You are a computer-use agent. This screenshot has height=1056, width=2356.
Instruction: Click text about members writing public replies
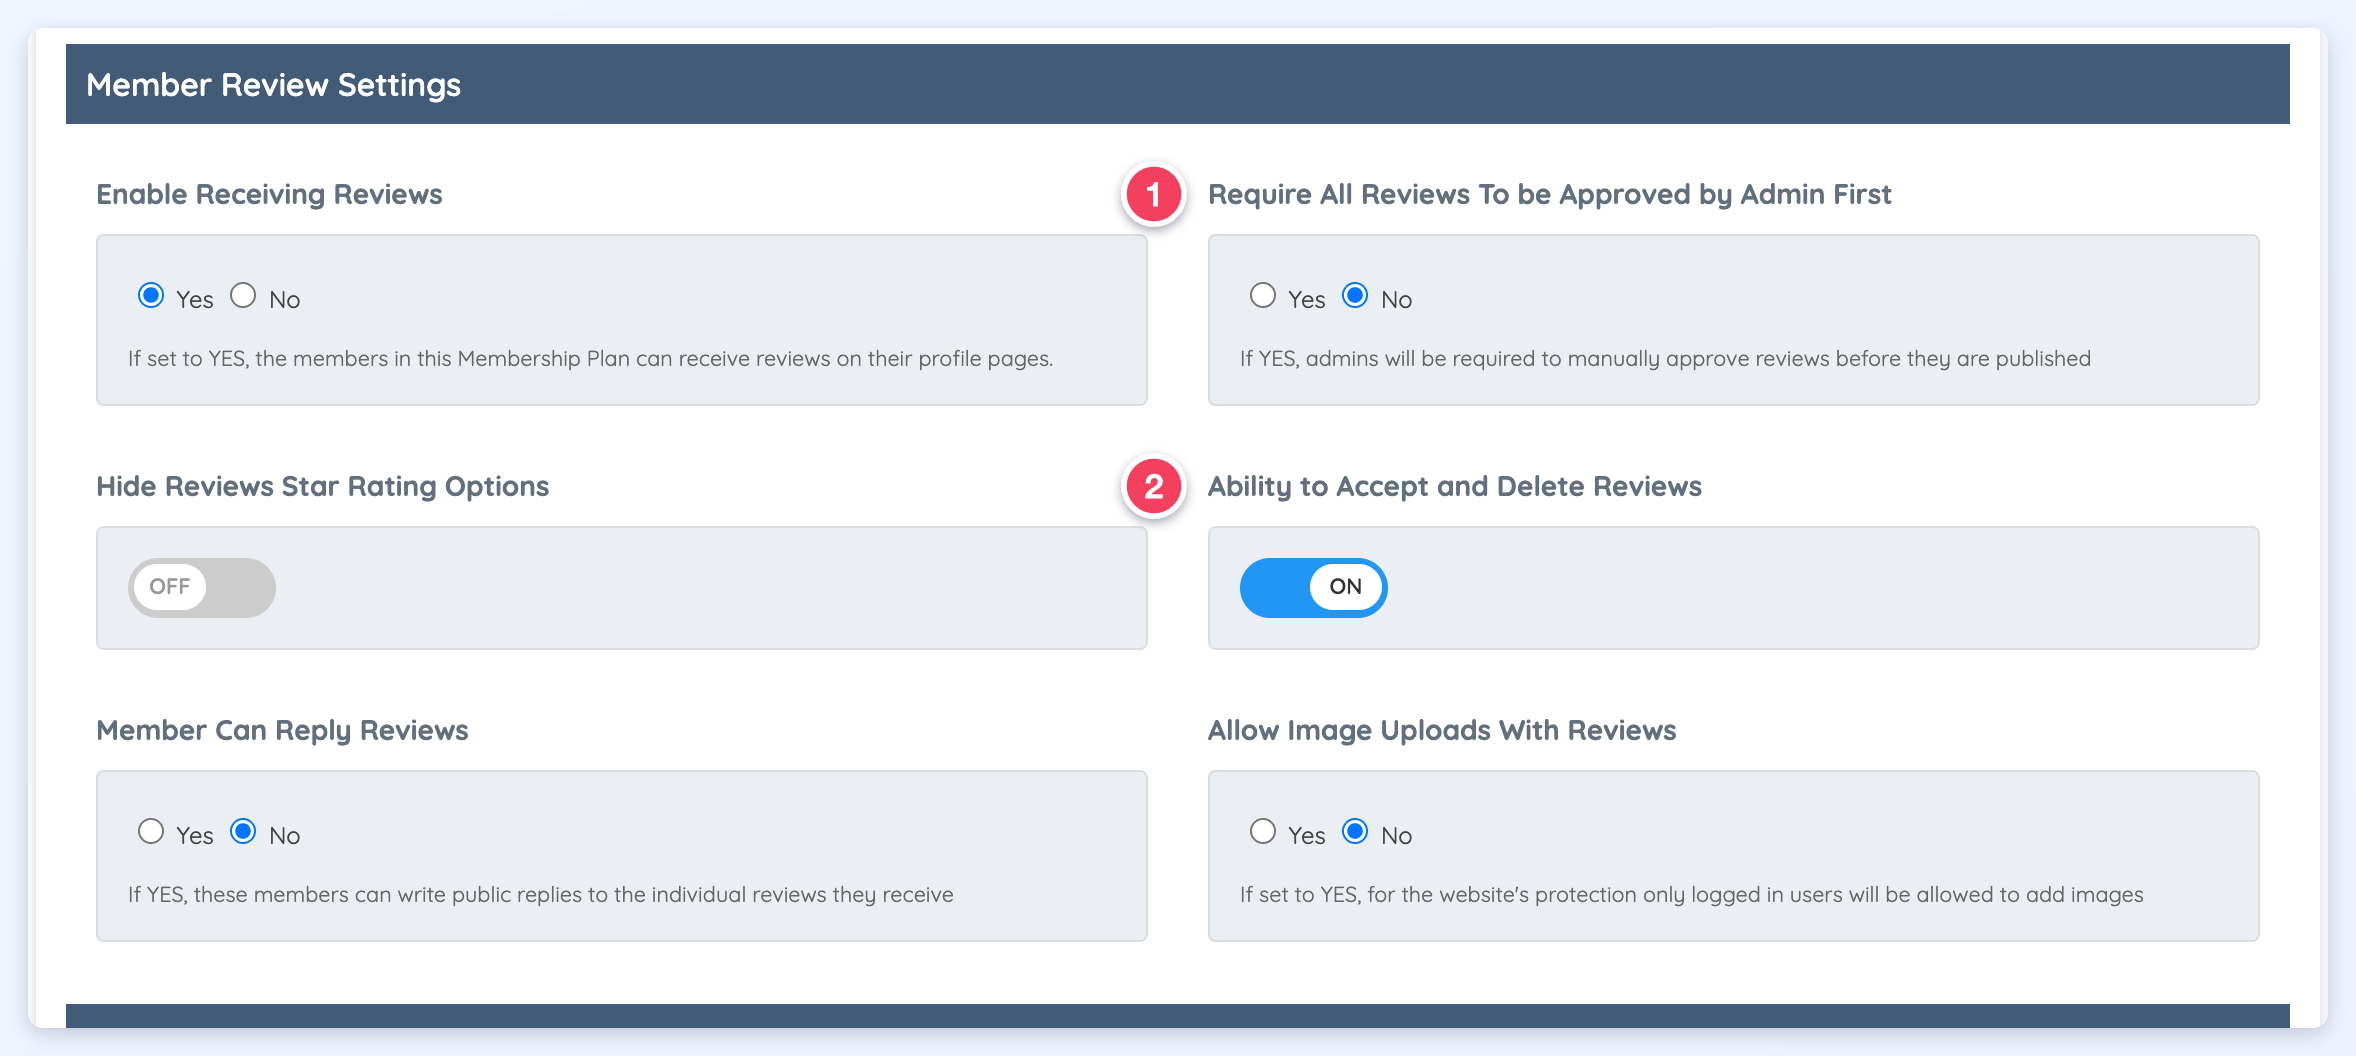click(x=541, y=895)
